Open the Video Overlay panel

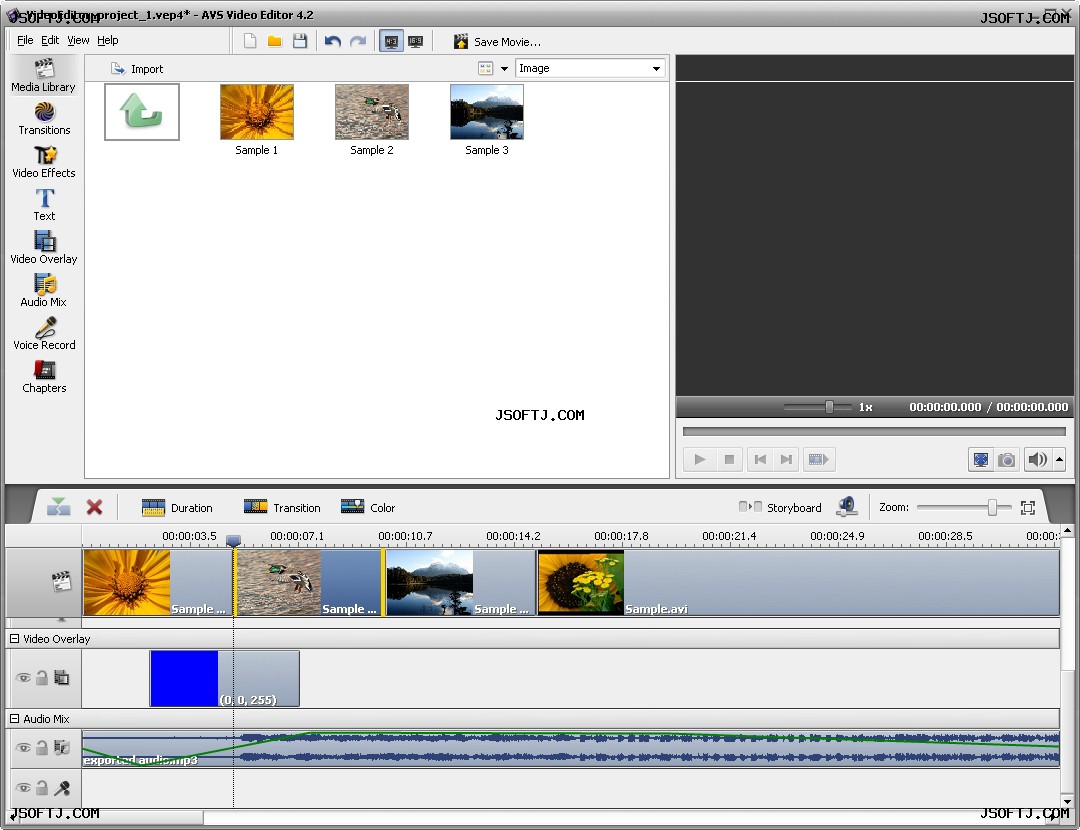(43, 248)
